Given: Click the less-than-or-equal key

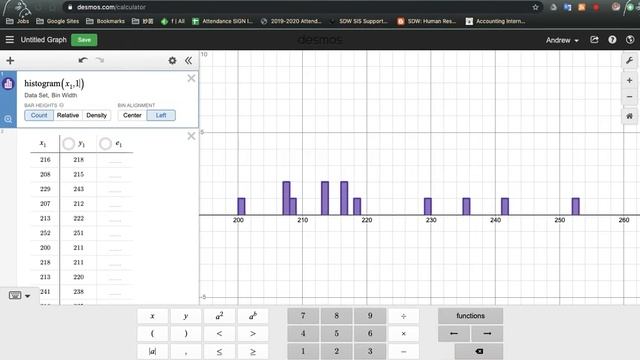Looking at the screenshot, I should pos(219,351).
